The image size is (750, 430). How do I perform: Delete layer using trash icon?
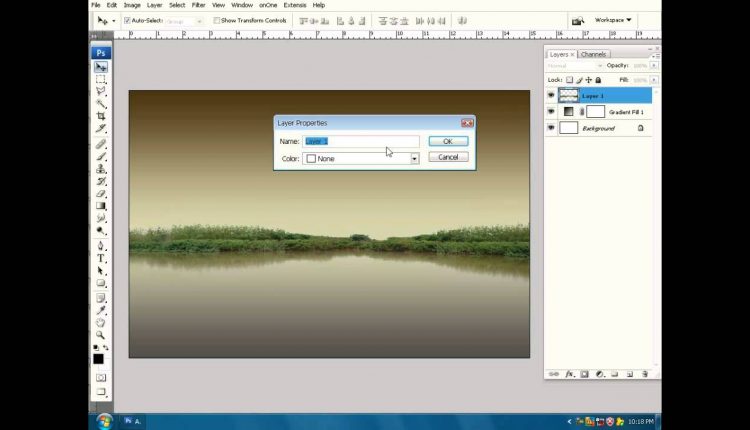click(x=645, y=374)
